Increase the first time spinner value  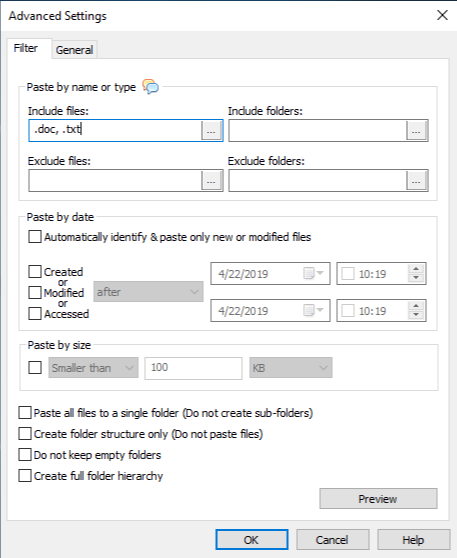click(x=416, y=269)
